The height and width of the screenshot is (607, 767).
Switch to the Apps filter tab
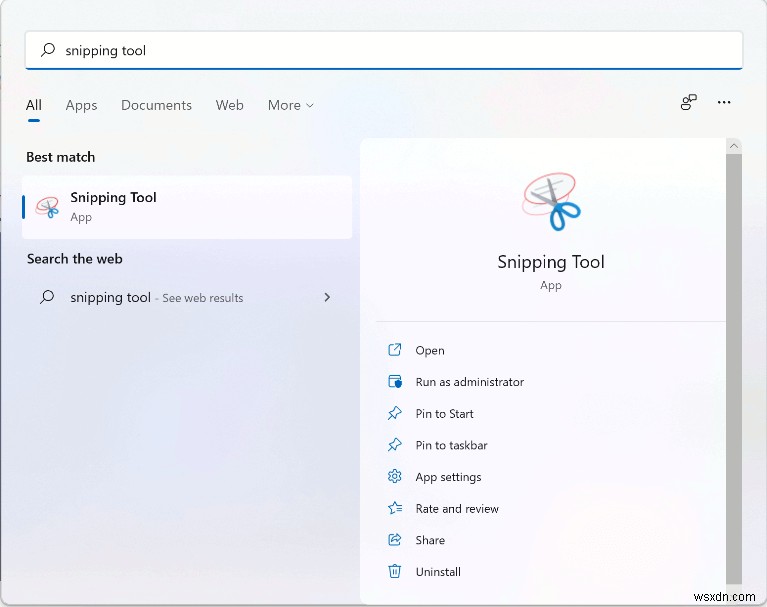[x=81, y=105]
